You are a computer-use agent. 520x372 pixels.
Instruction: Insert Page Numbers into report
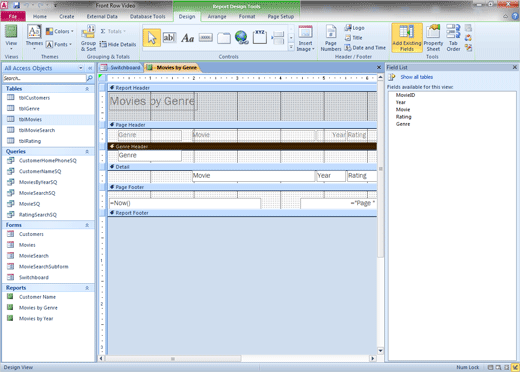point(331,39)
